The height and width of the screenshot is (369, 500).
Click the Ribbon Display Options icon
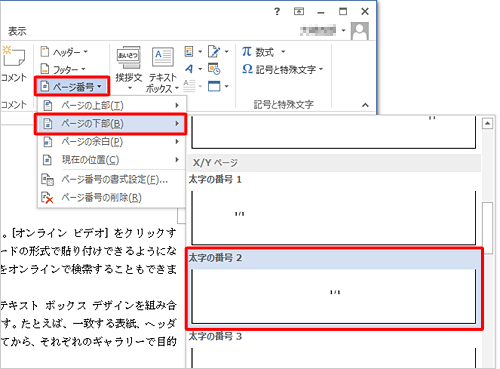[299, 12]
